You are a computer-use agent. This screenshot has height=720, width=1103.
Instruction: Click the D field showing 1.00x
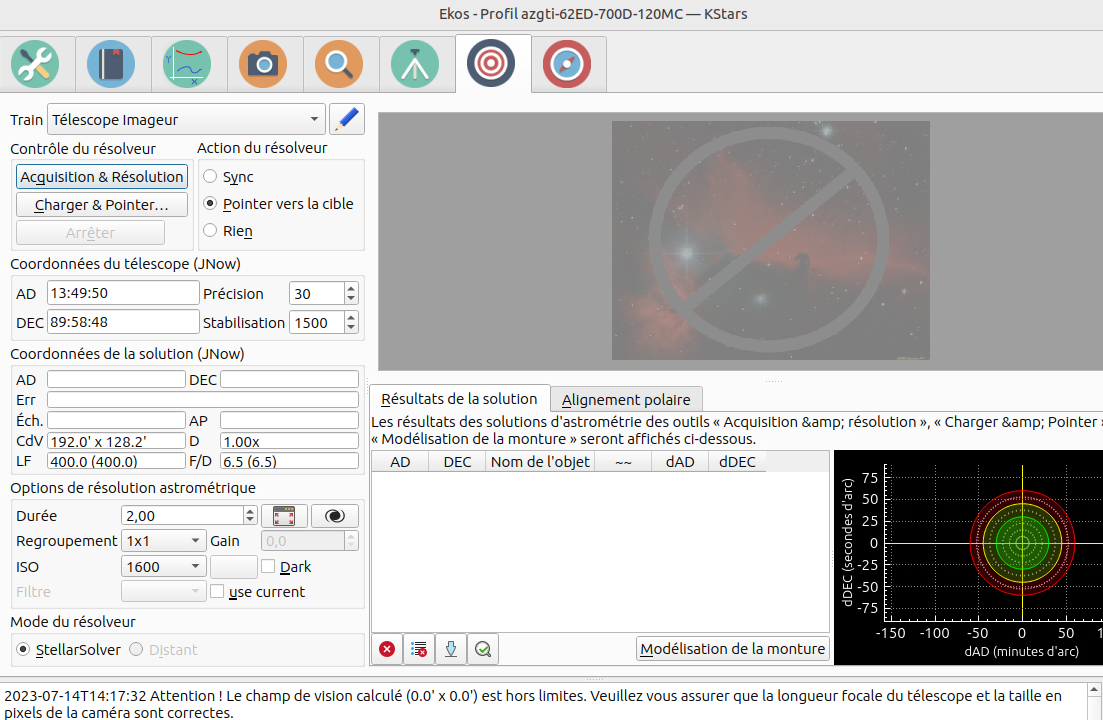tap(289, 442)
